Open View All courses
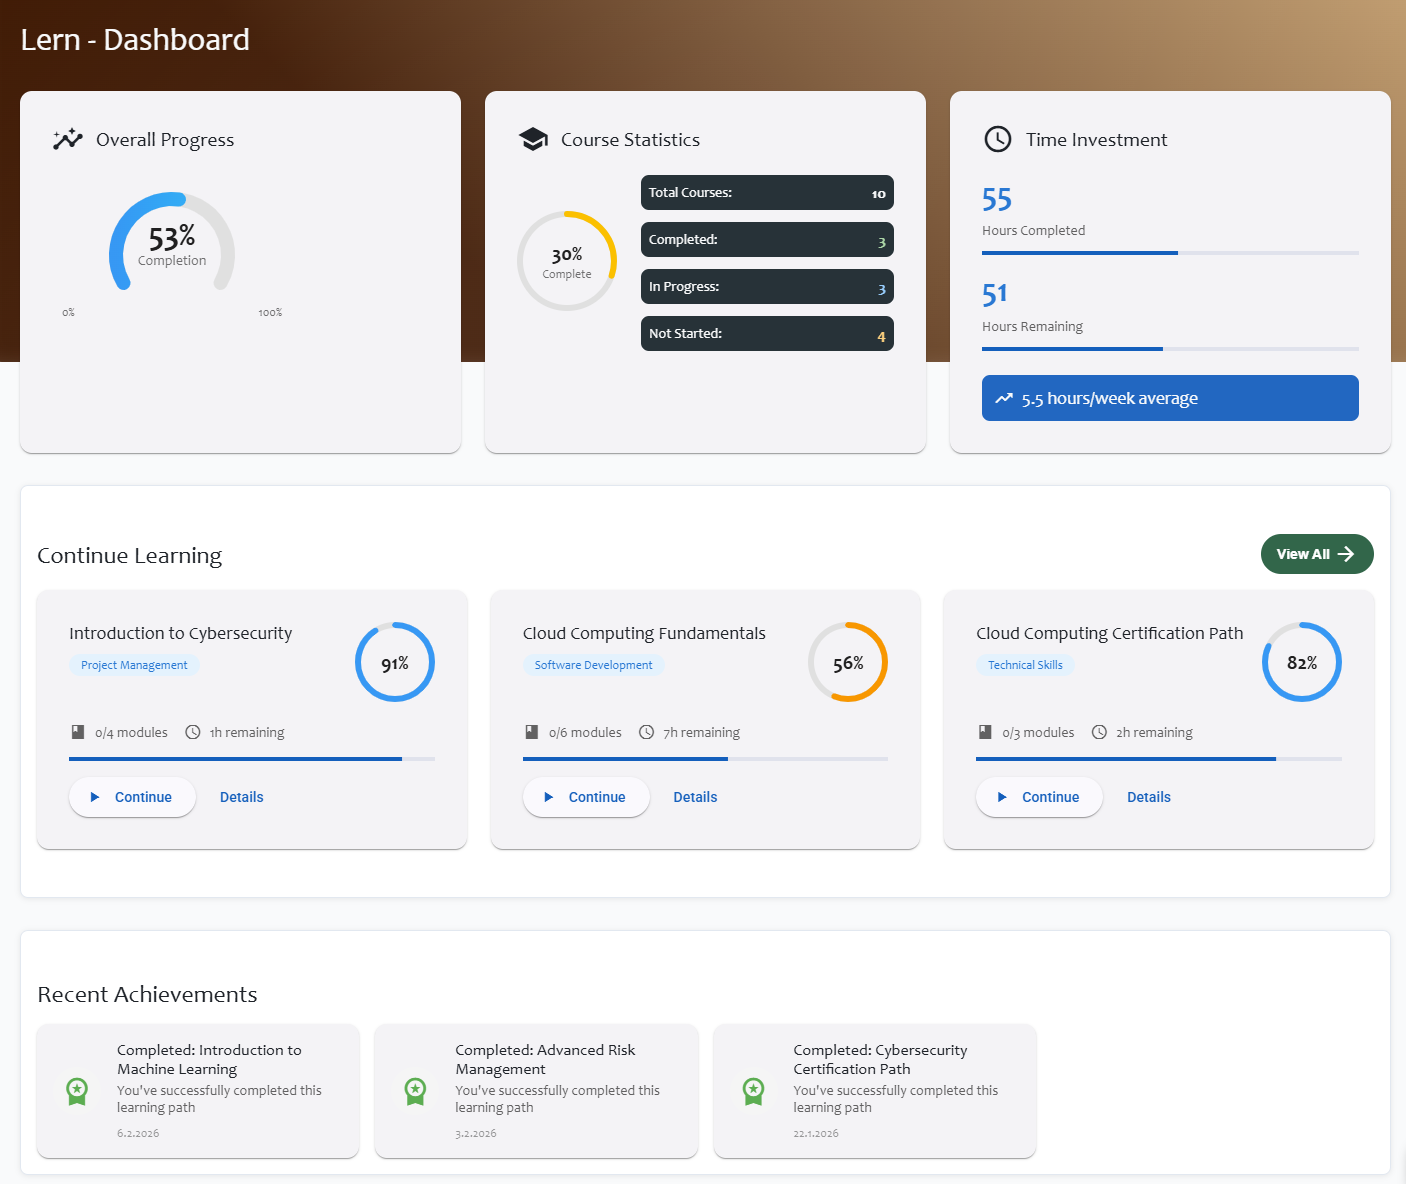This screenshot has height=1184, width=1406. (x=1316, y=554)
